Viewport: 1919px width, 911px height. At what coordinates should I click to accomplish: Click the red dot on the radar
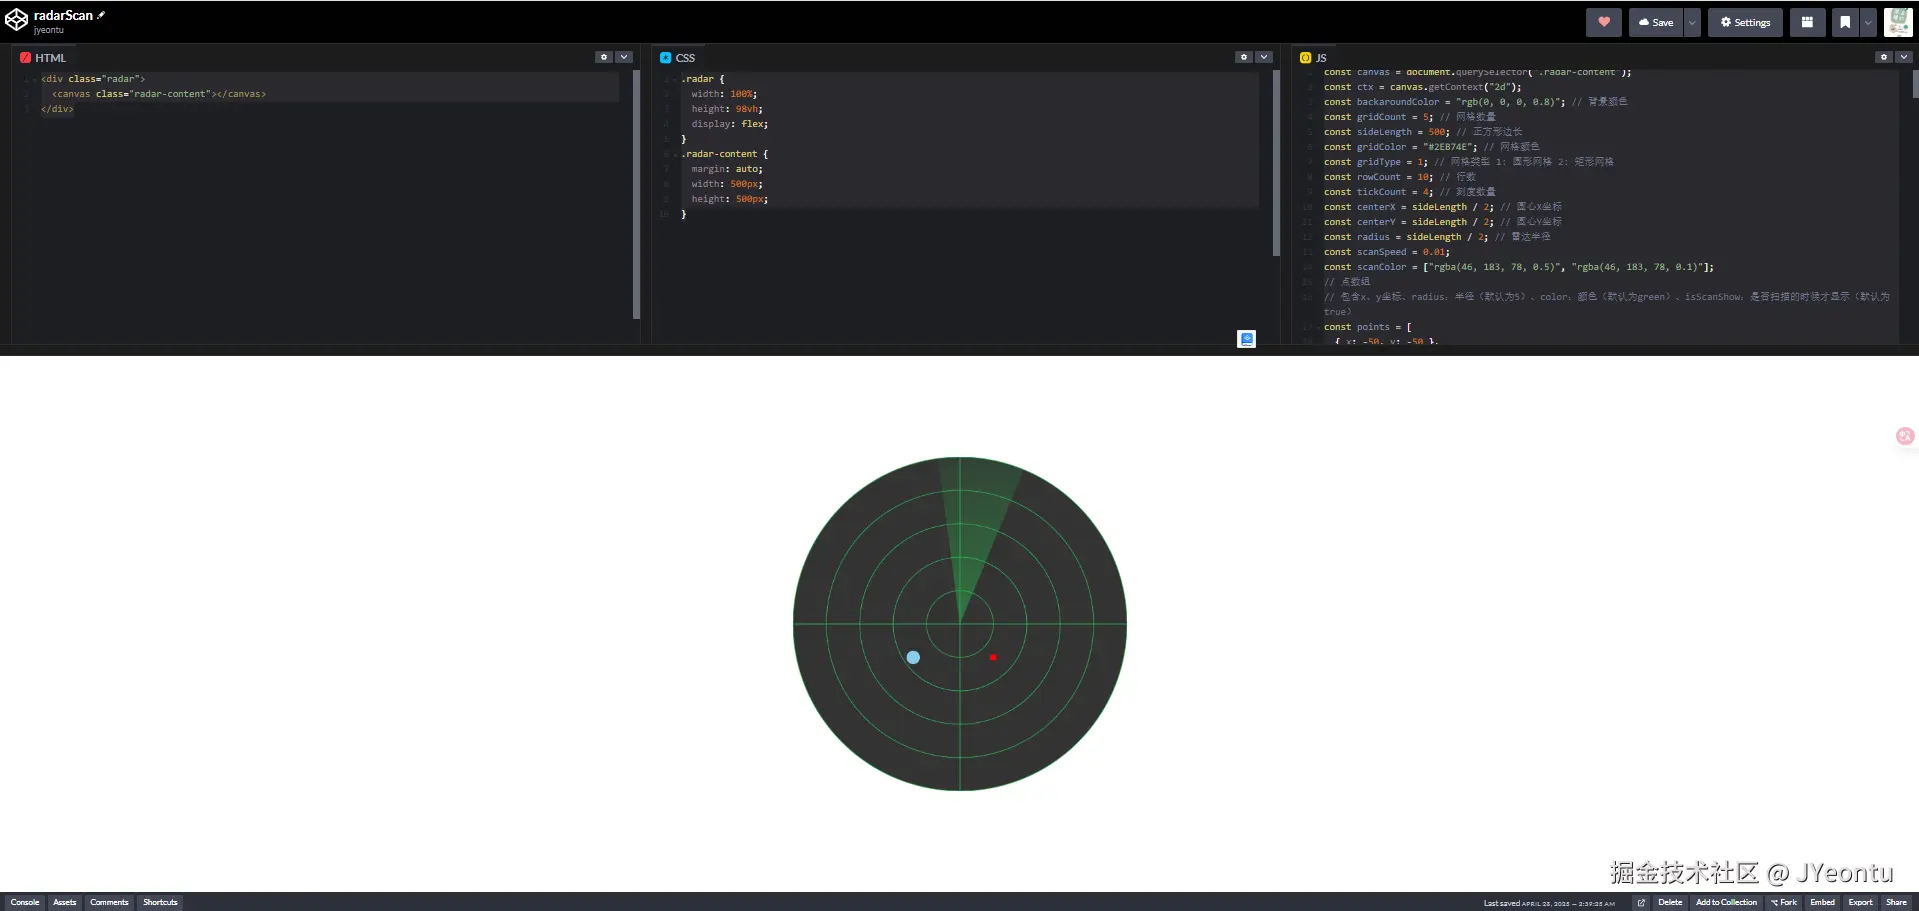(x=993, y=657)
